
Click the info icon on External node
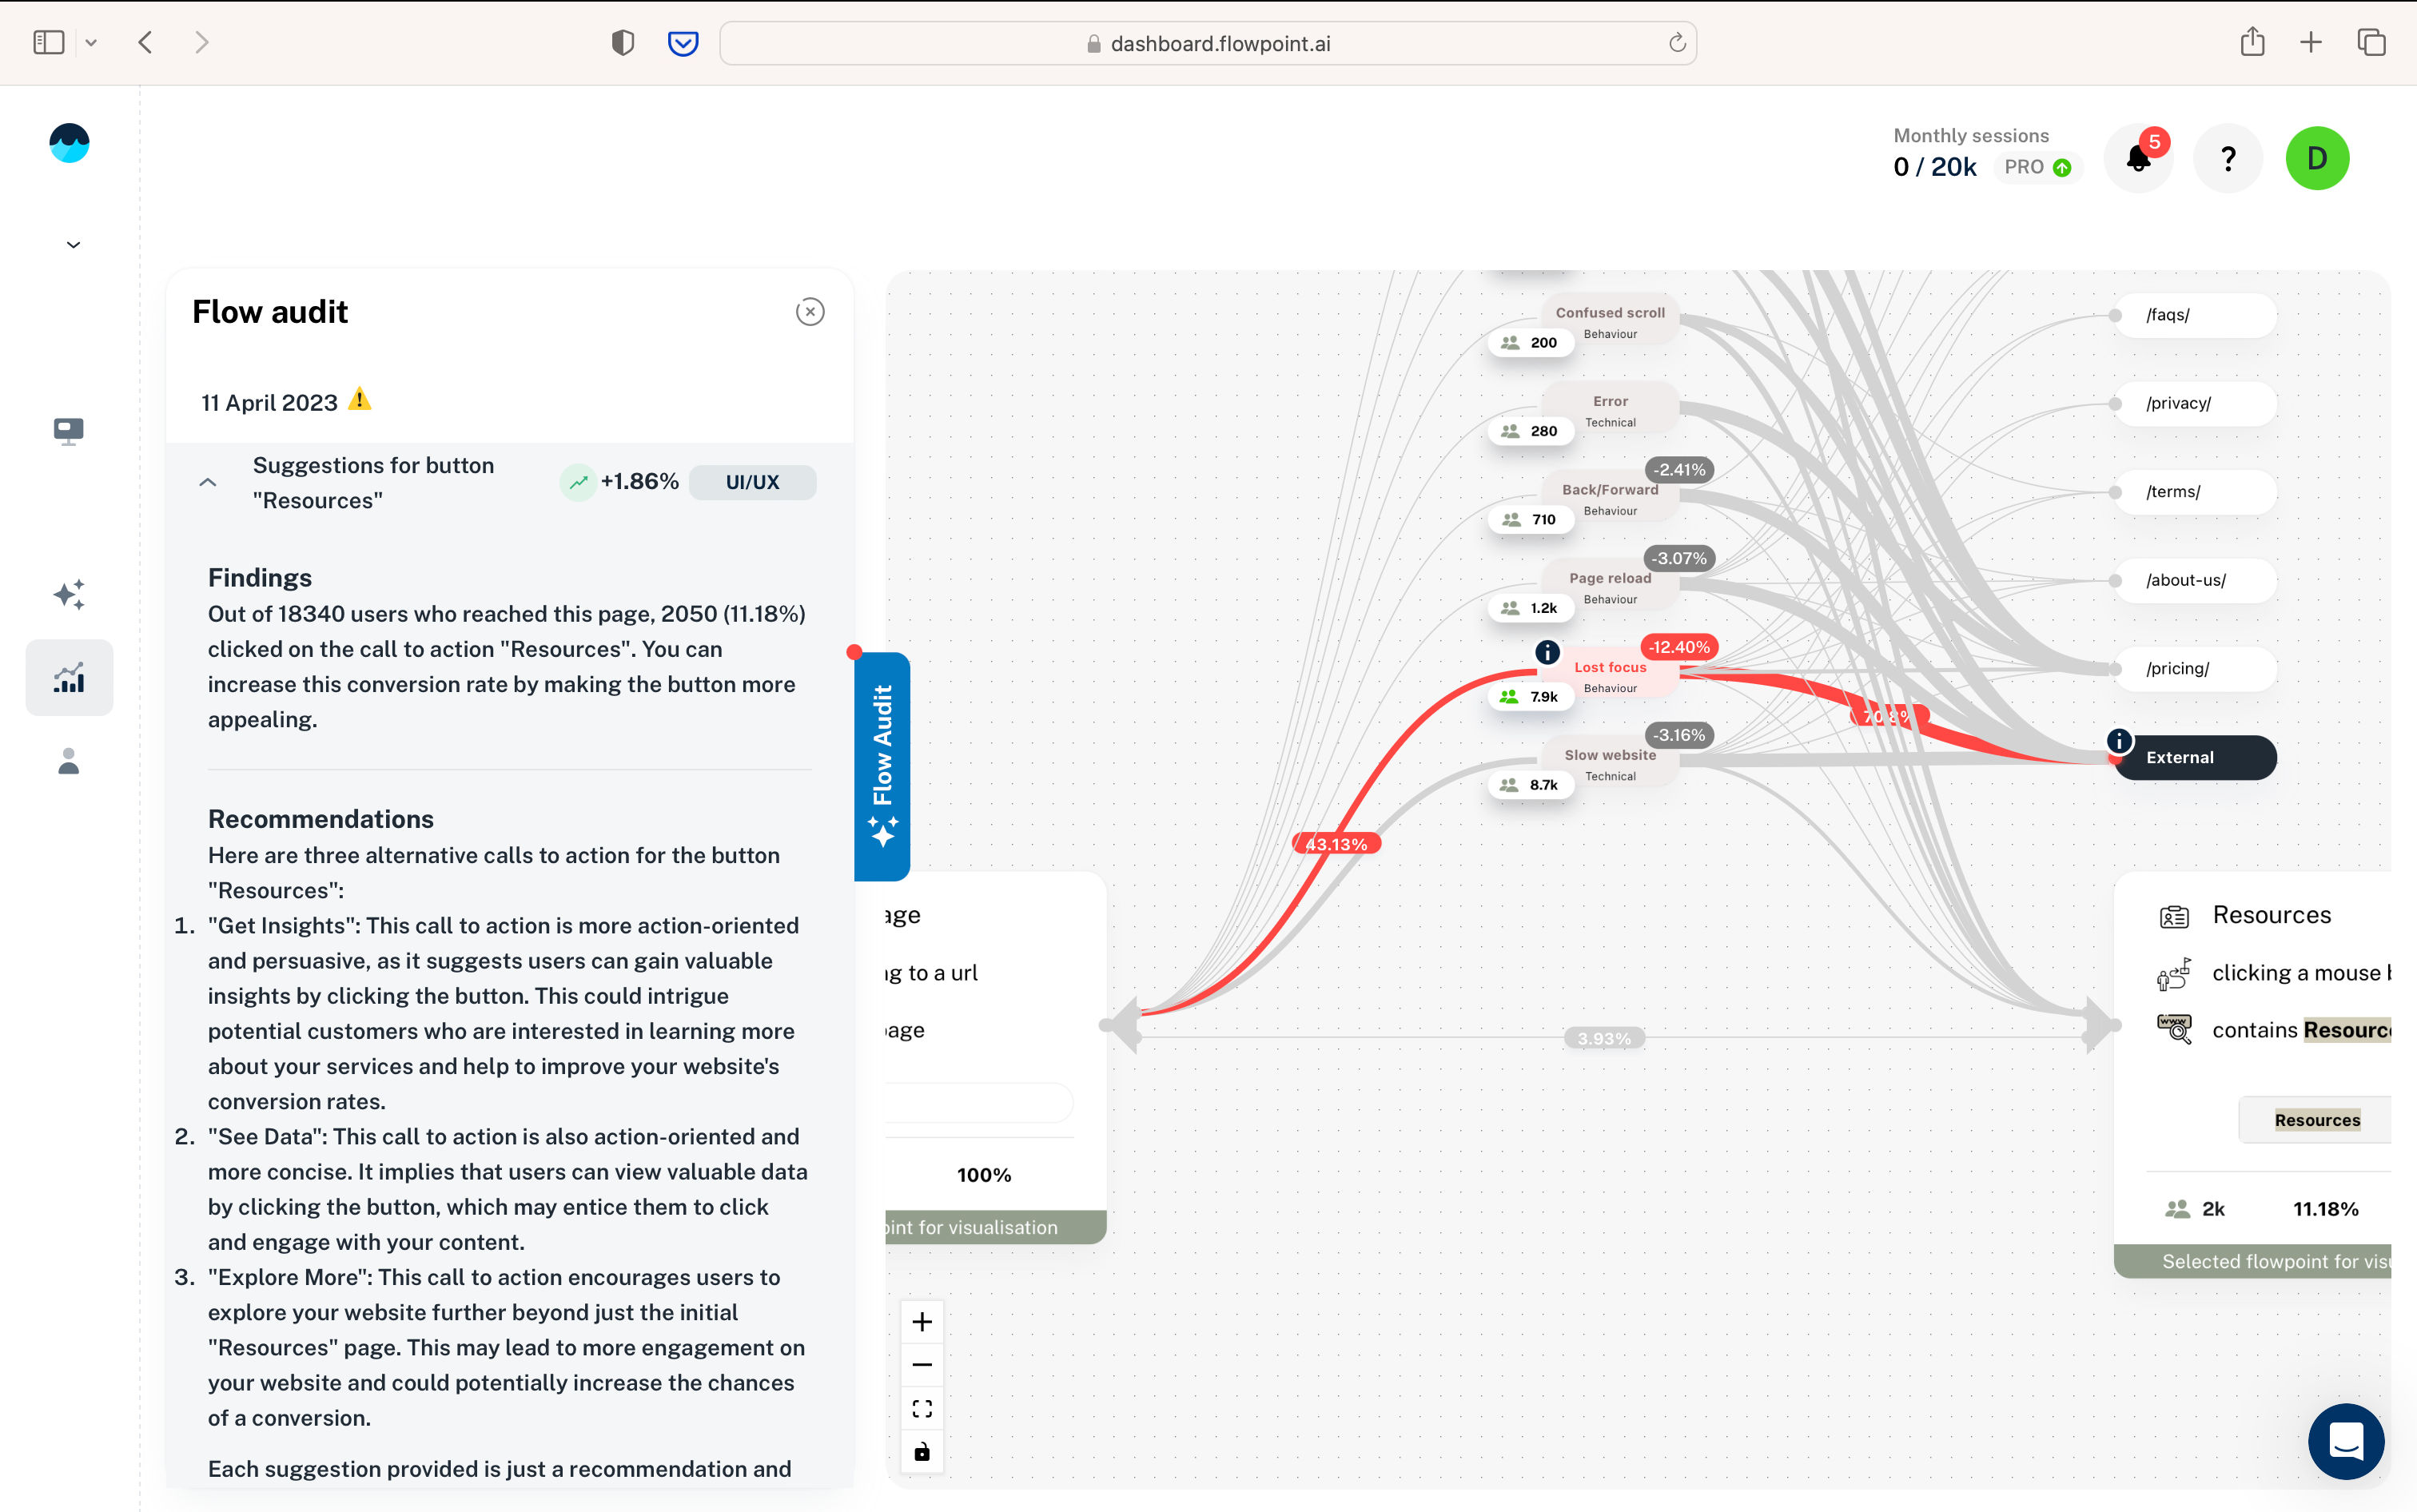[x=2119, y=741]
